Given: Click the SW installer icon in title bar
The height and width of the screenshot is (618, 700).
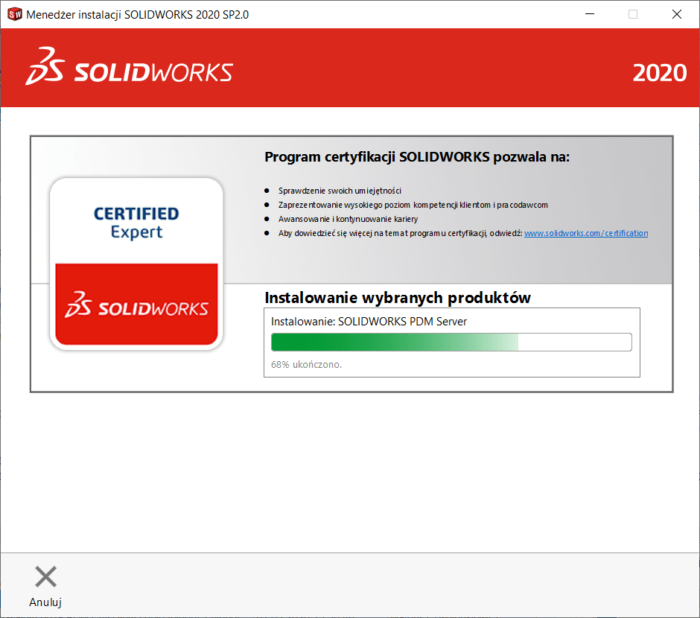Looking at the screenshot, I should (x=15, y=14).
